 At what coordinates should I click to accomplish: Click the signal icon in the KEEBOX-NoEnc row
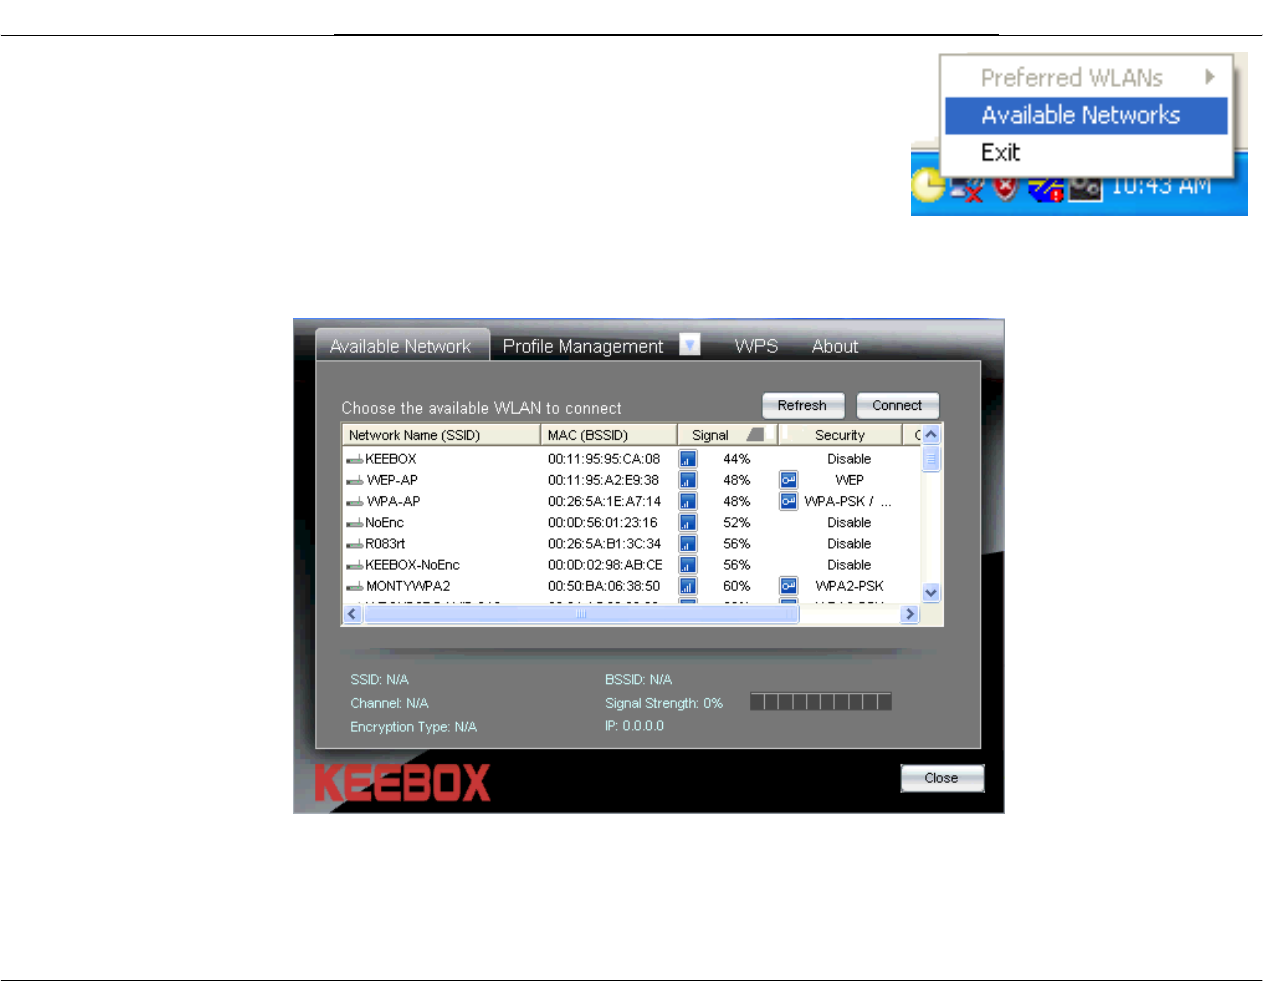(x=687, y=565)
